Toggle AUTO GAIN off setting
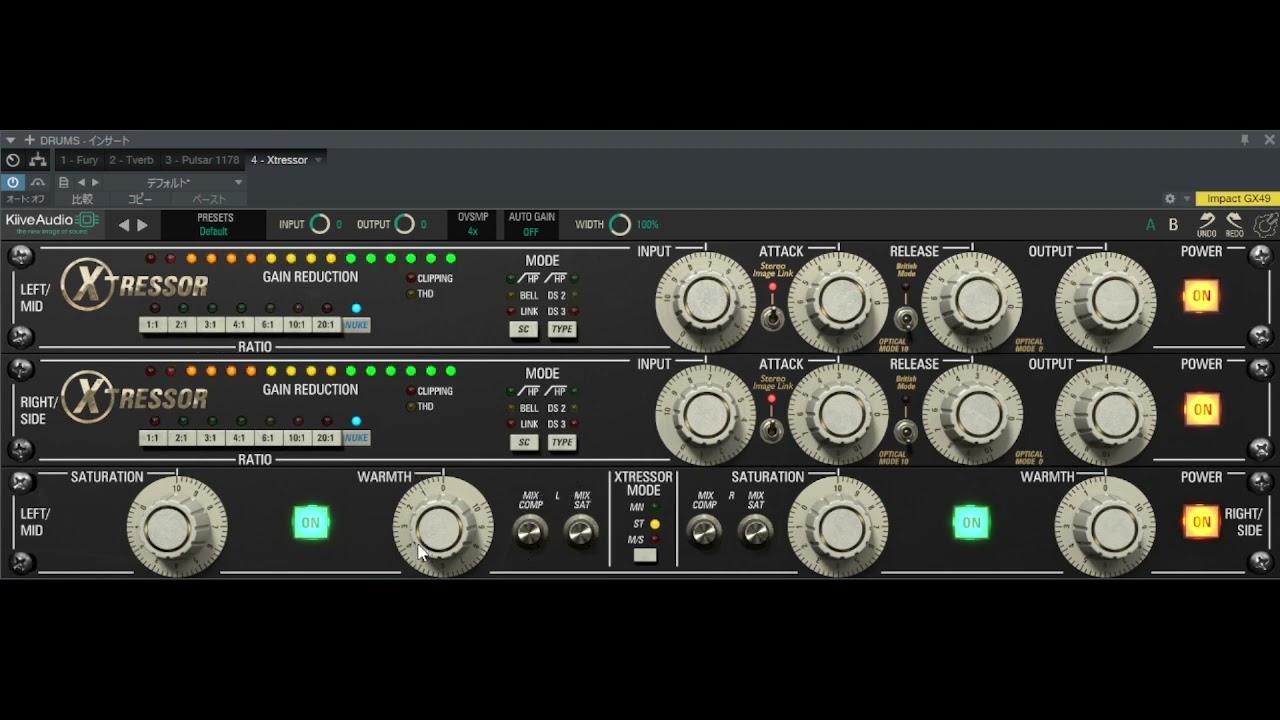Viewport: 1280px width, 720px height. 531,225
